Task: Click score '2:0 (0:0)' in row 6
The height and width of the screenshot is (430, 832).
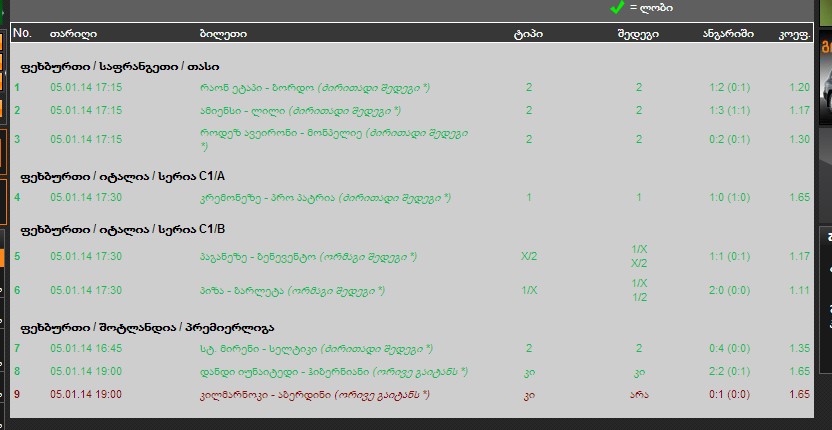Action: pos(730,290)
